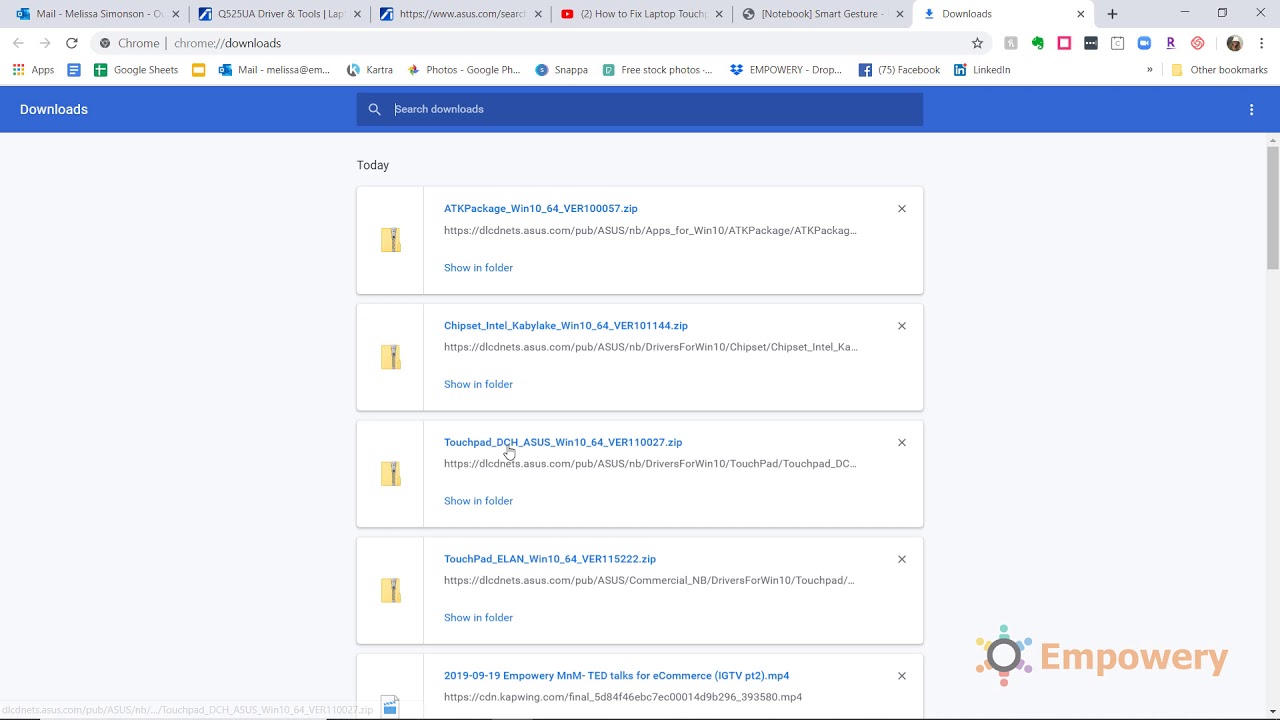Click the zip icon for Touchpad_DCH_ASUS download
1280x720 pixels.
point(390,474)
